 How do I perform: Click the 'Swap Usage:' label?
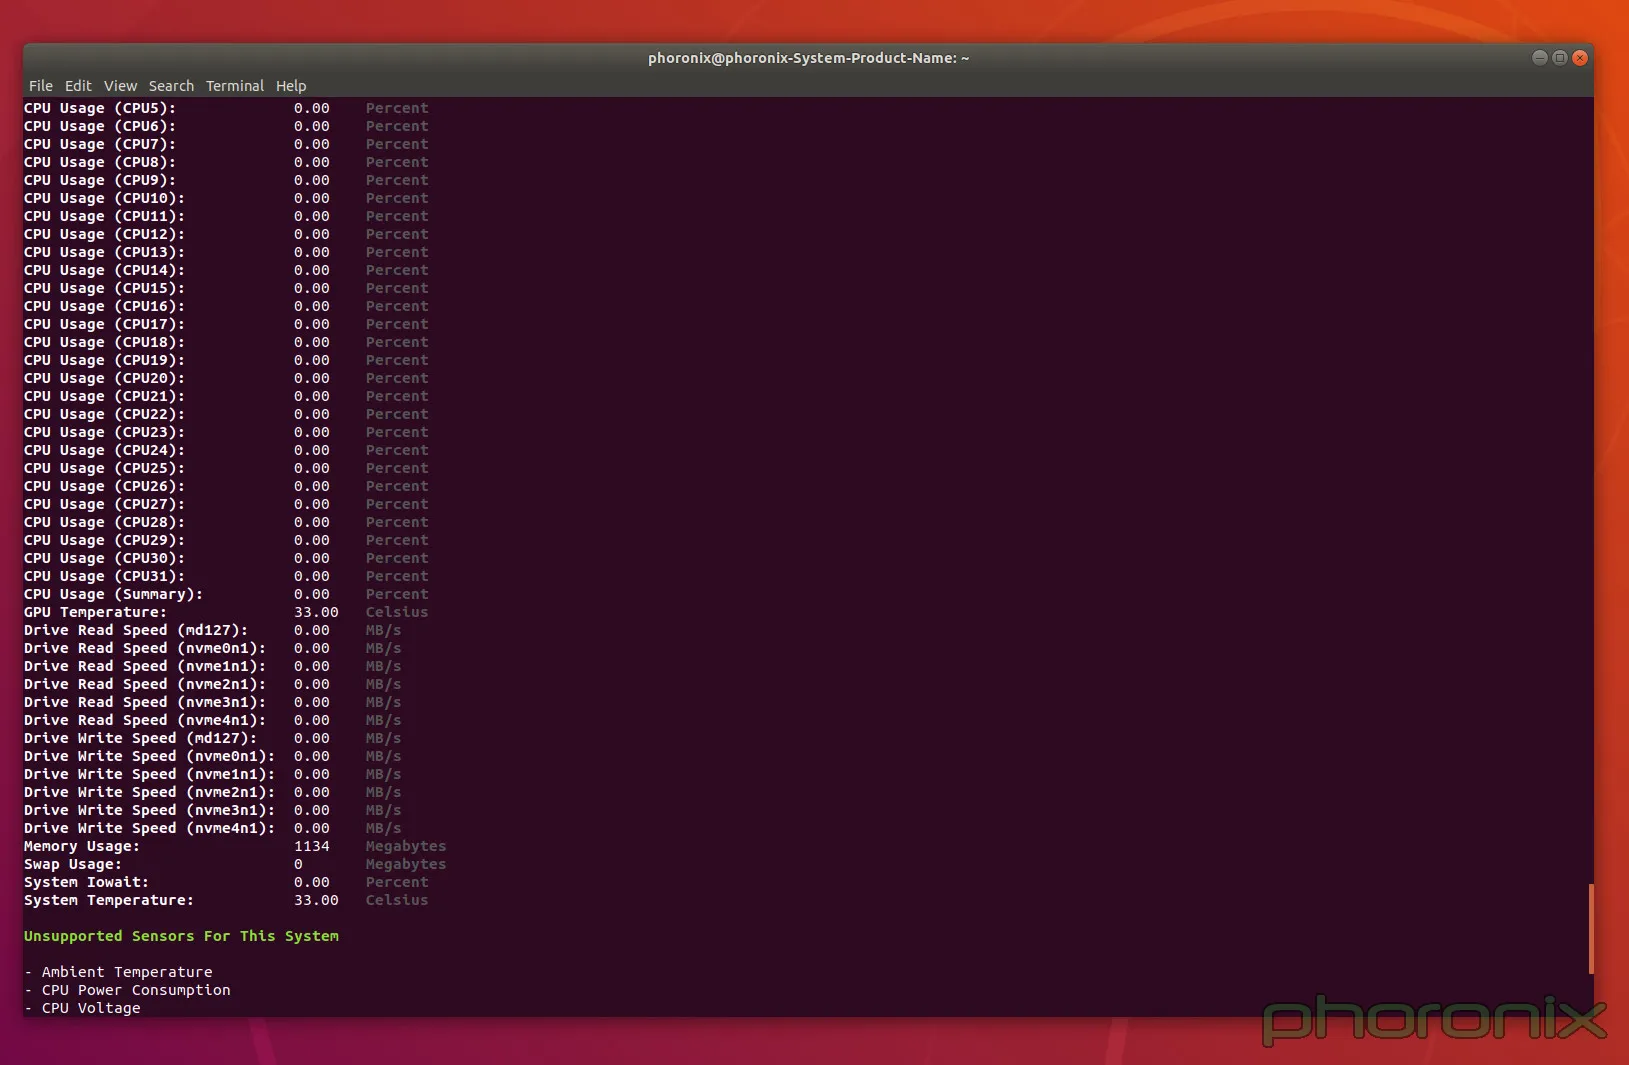click(x=73, y=864)
